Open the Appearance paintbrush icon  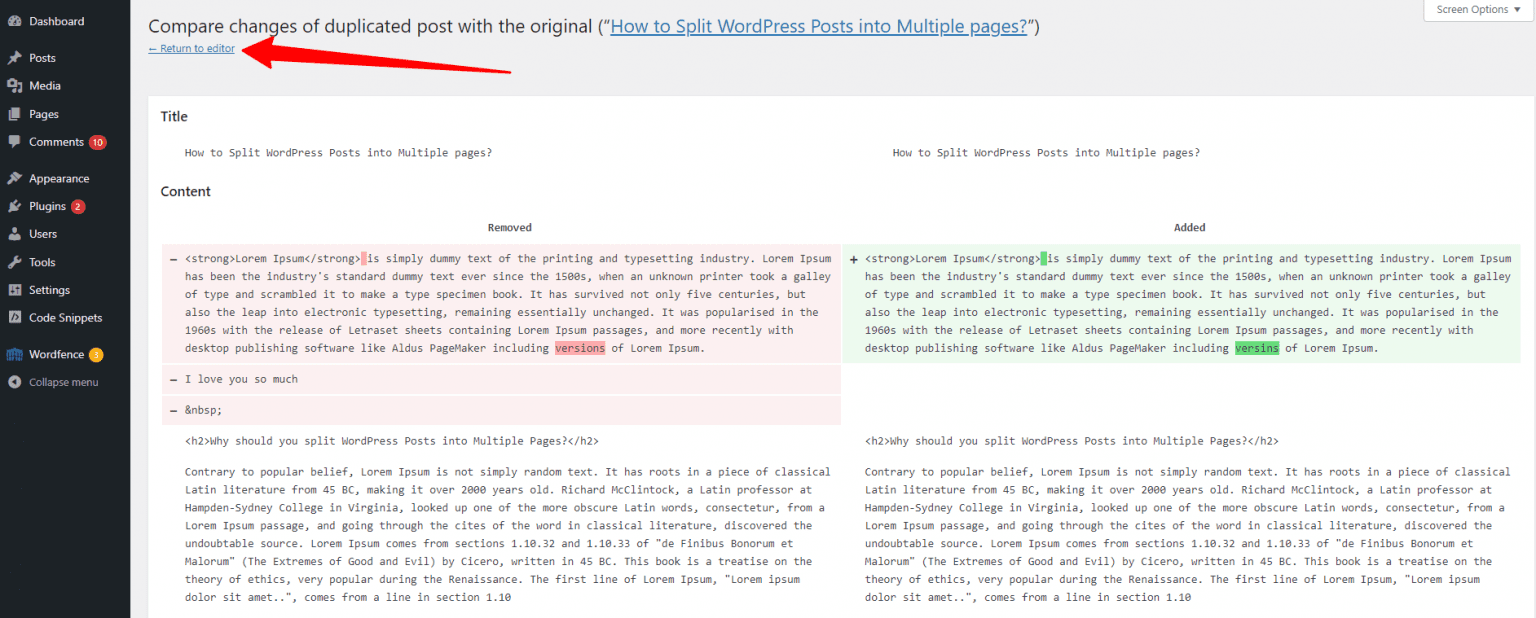[x=14, y=177]
